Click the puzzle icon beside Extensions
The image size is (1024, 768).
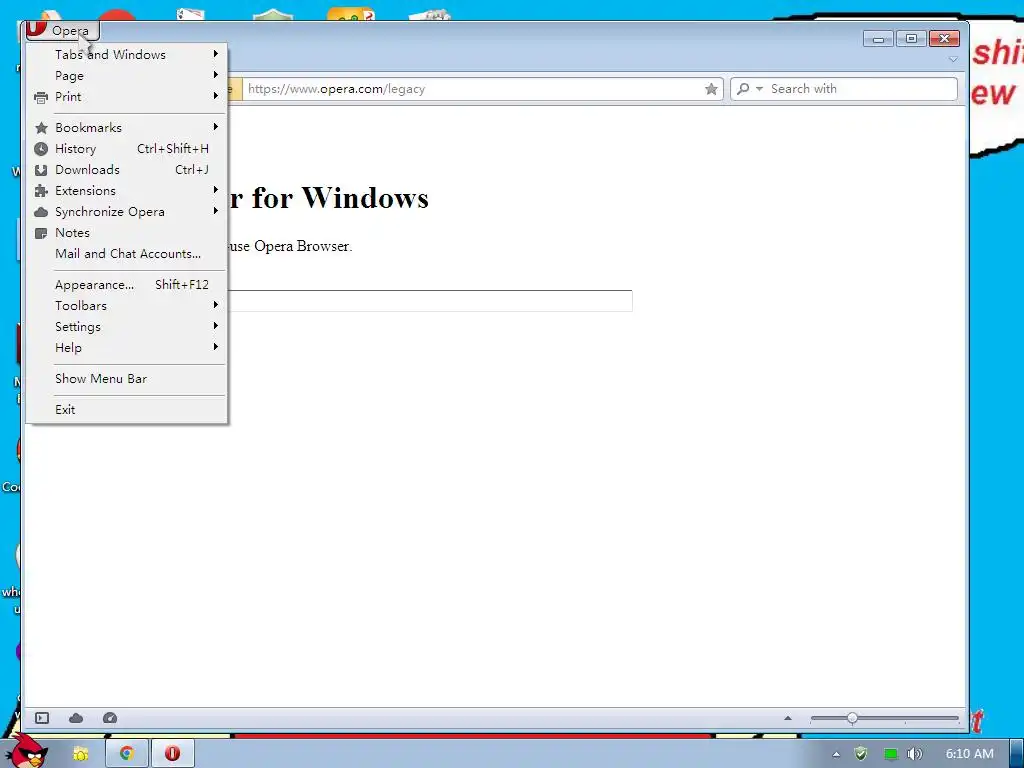click(40, 191)
